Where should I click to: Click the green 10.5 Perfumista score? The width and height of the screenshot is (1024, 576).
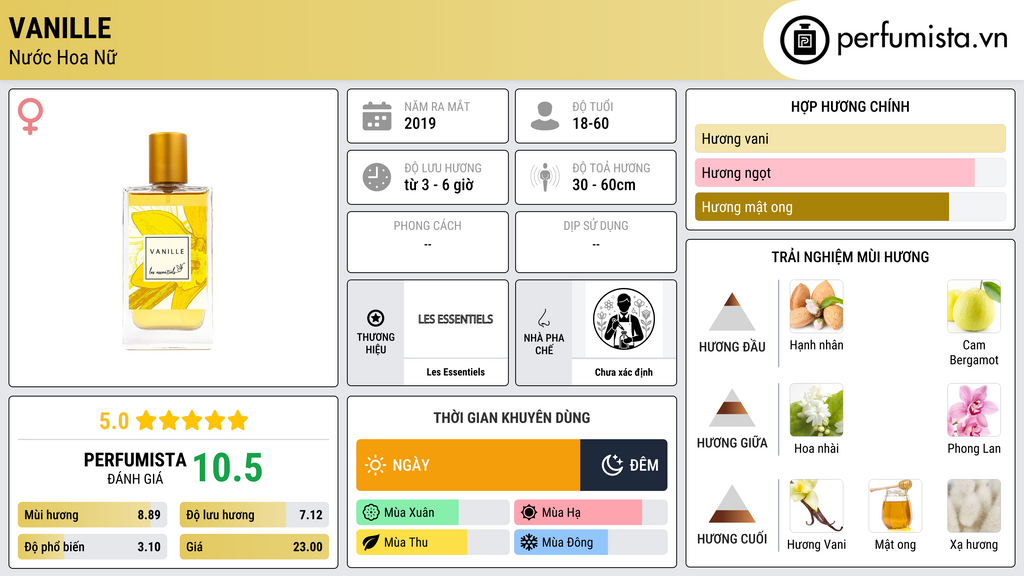click(228, 468)
